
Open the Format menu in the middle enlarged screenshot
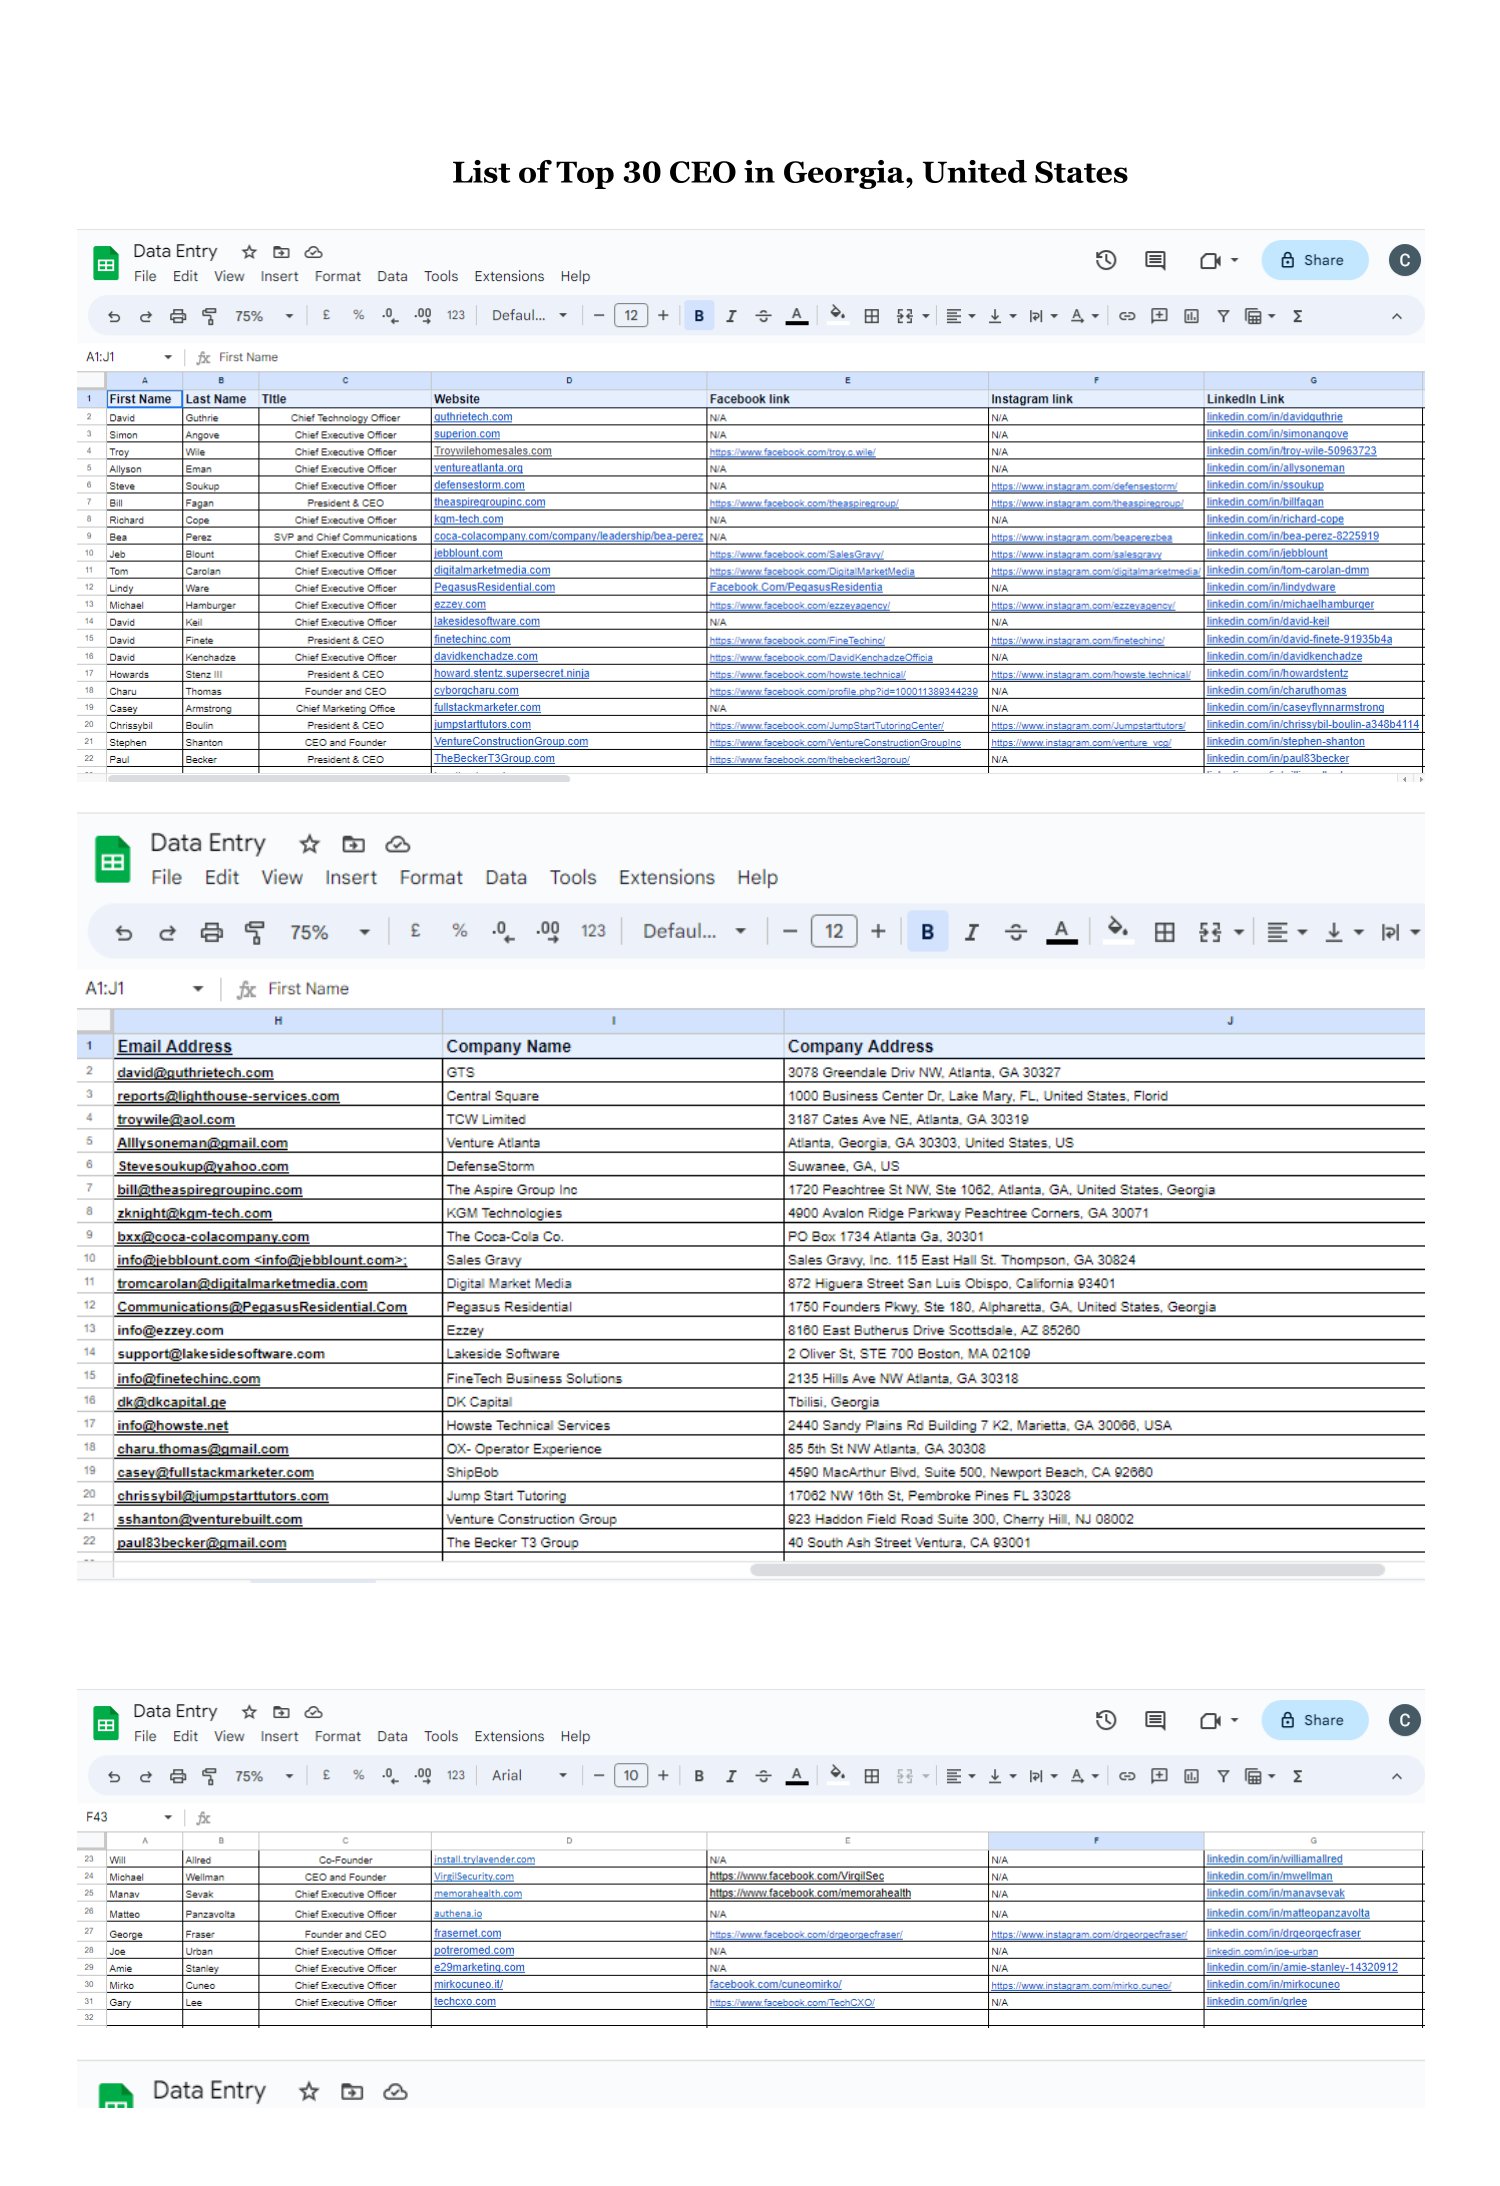(x=431, y=878)
